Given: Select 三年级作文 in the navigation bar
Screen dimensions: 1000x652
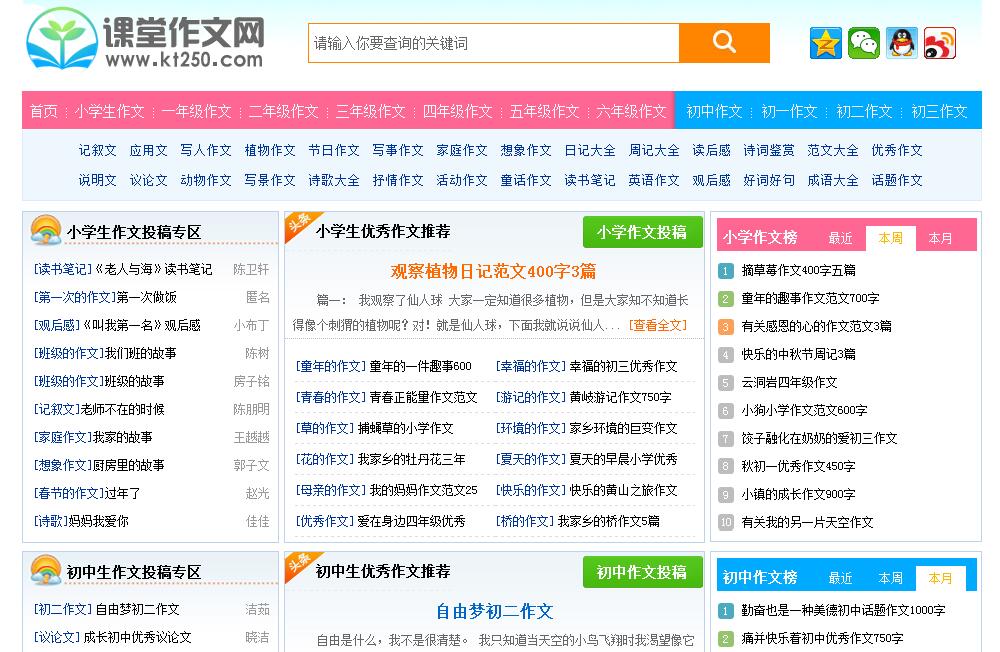Looking at the screenshot, I should 370,111.
